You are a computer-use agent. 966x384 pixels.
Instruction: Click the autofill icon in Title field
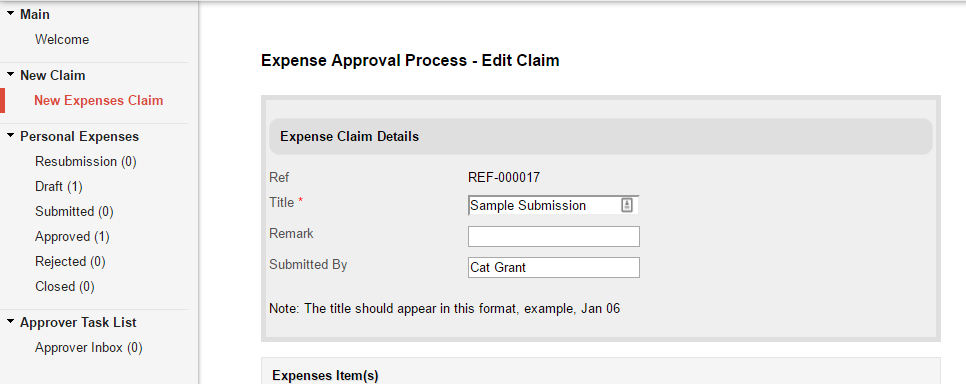[x=627, y=205]
